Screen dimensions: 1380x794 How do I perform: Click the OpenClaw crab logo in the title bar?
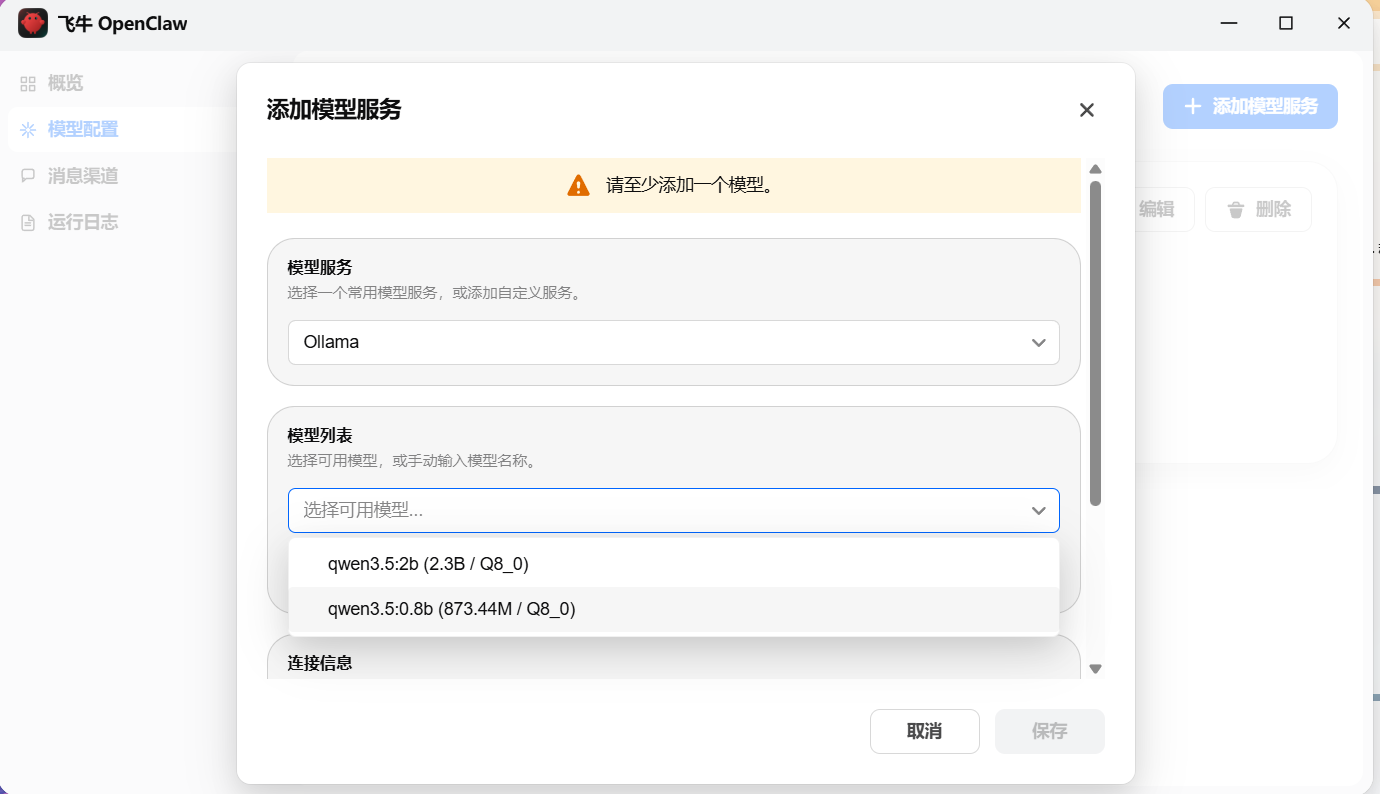pyautogui.click(x=32, y=23)
